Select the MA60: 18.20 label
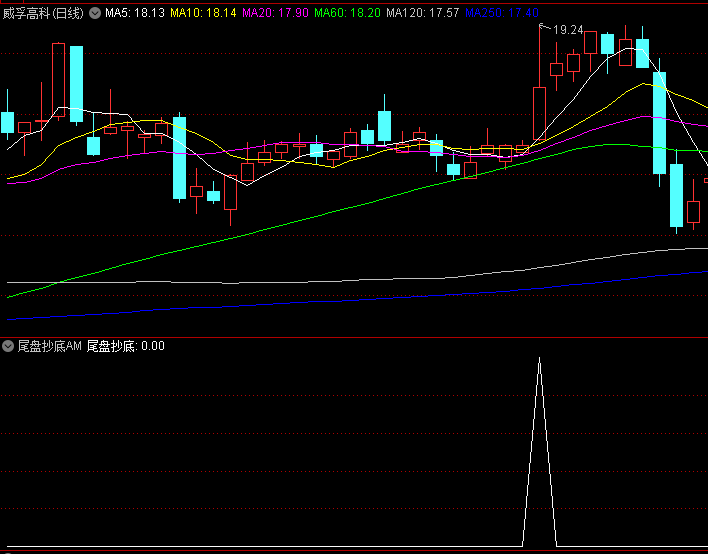708x554 pixels. point(347,13)
